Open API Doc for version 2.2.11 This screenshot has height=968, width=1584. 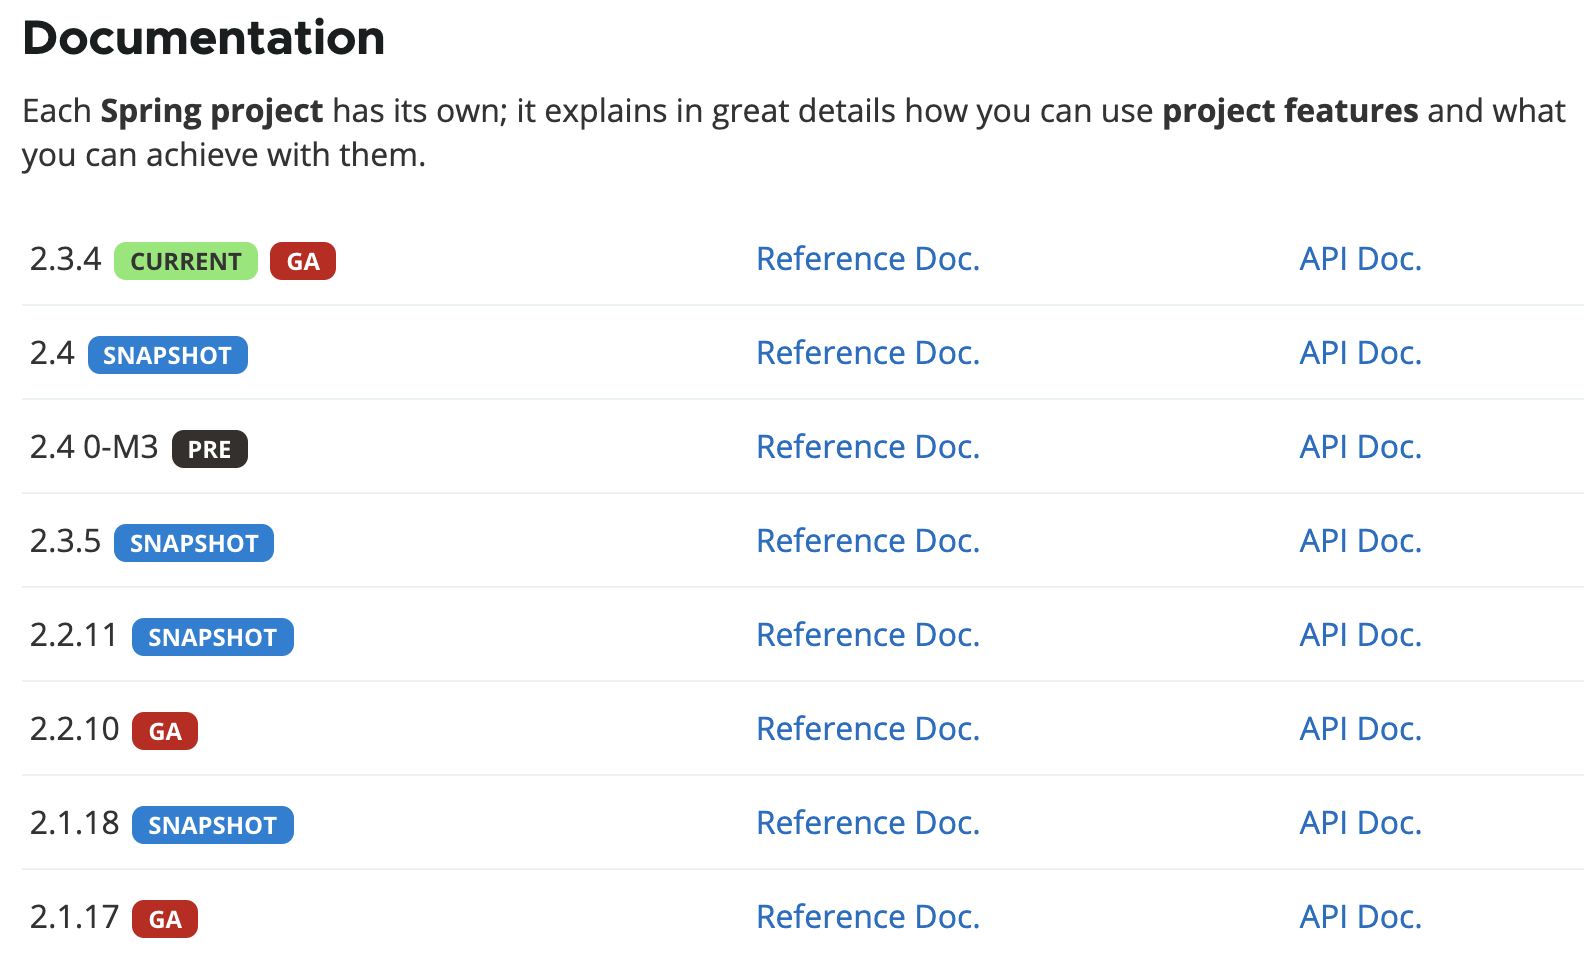[x=1359, y=635]
